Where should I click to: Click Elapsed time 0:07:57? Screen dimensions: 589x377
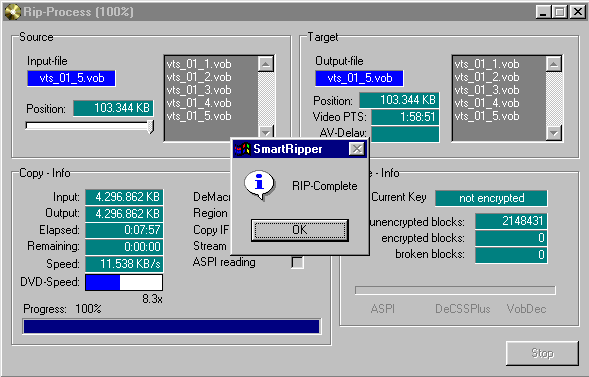click(124, 230)
